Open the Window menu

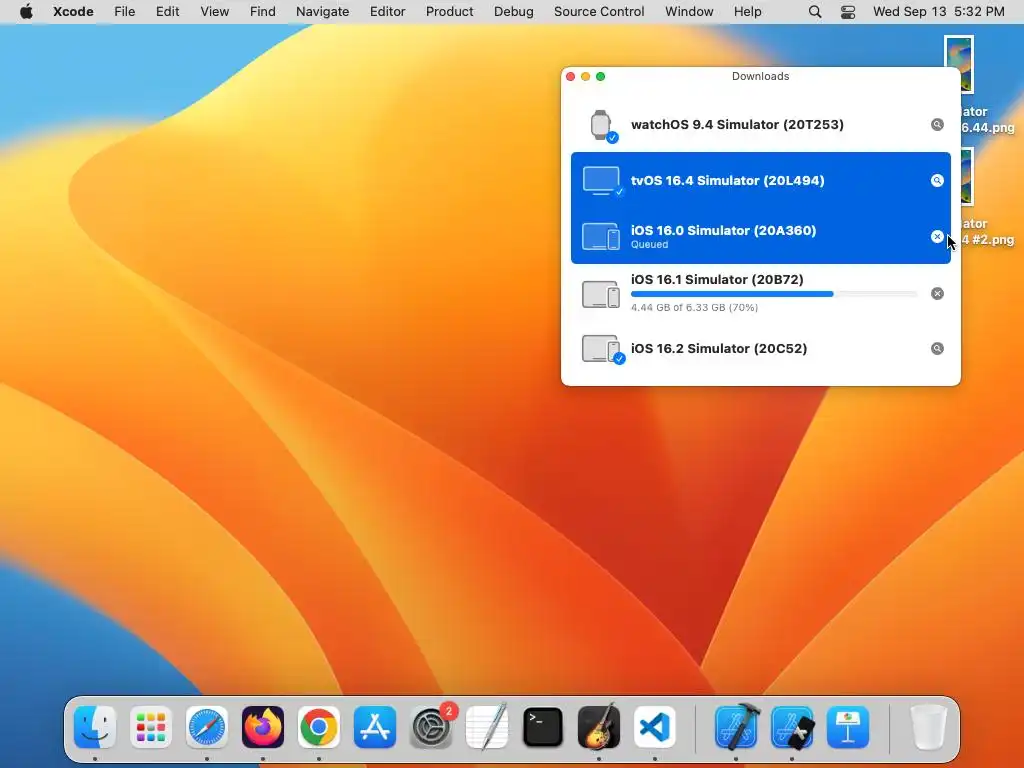pyautogui.click(x=689, y=12)
